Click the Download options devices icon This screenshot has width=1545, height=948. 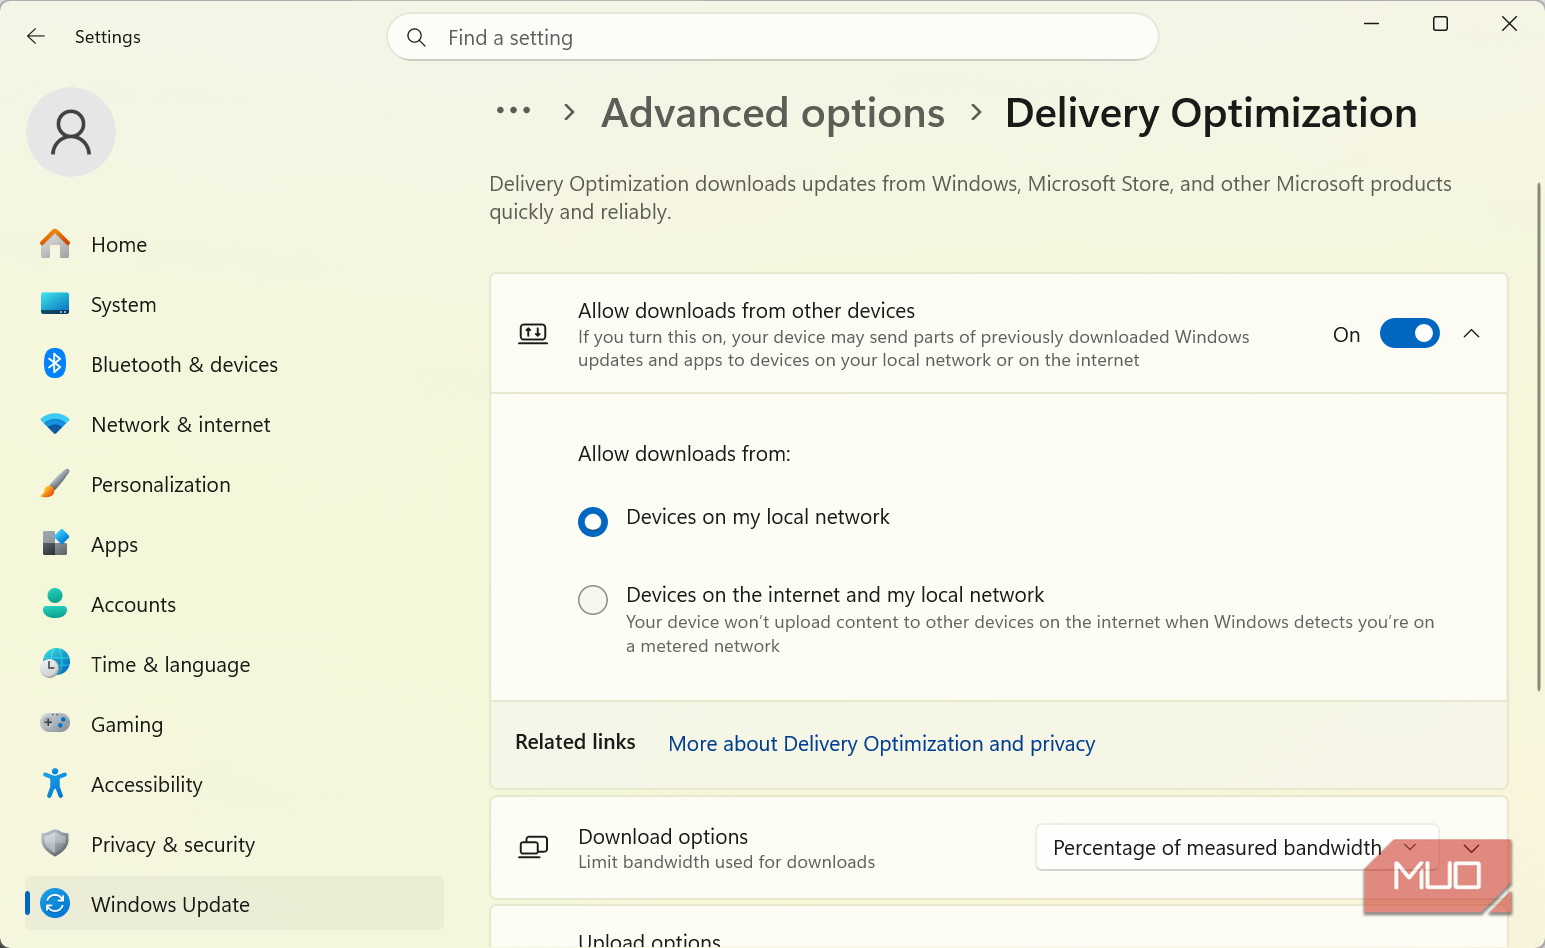[x=533, y=848]
